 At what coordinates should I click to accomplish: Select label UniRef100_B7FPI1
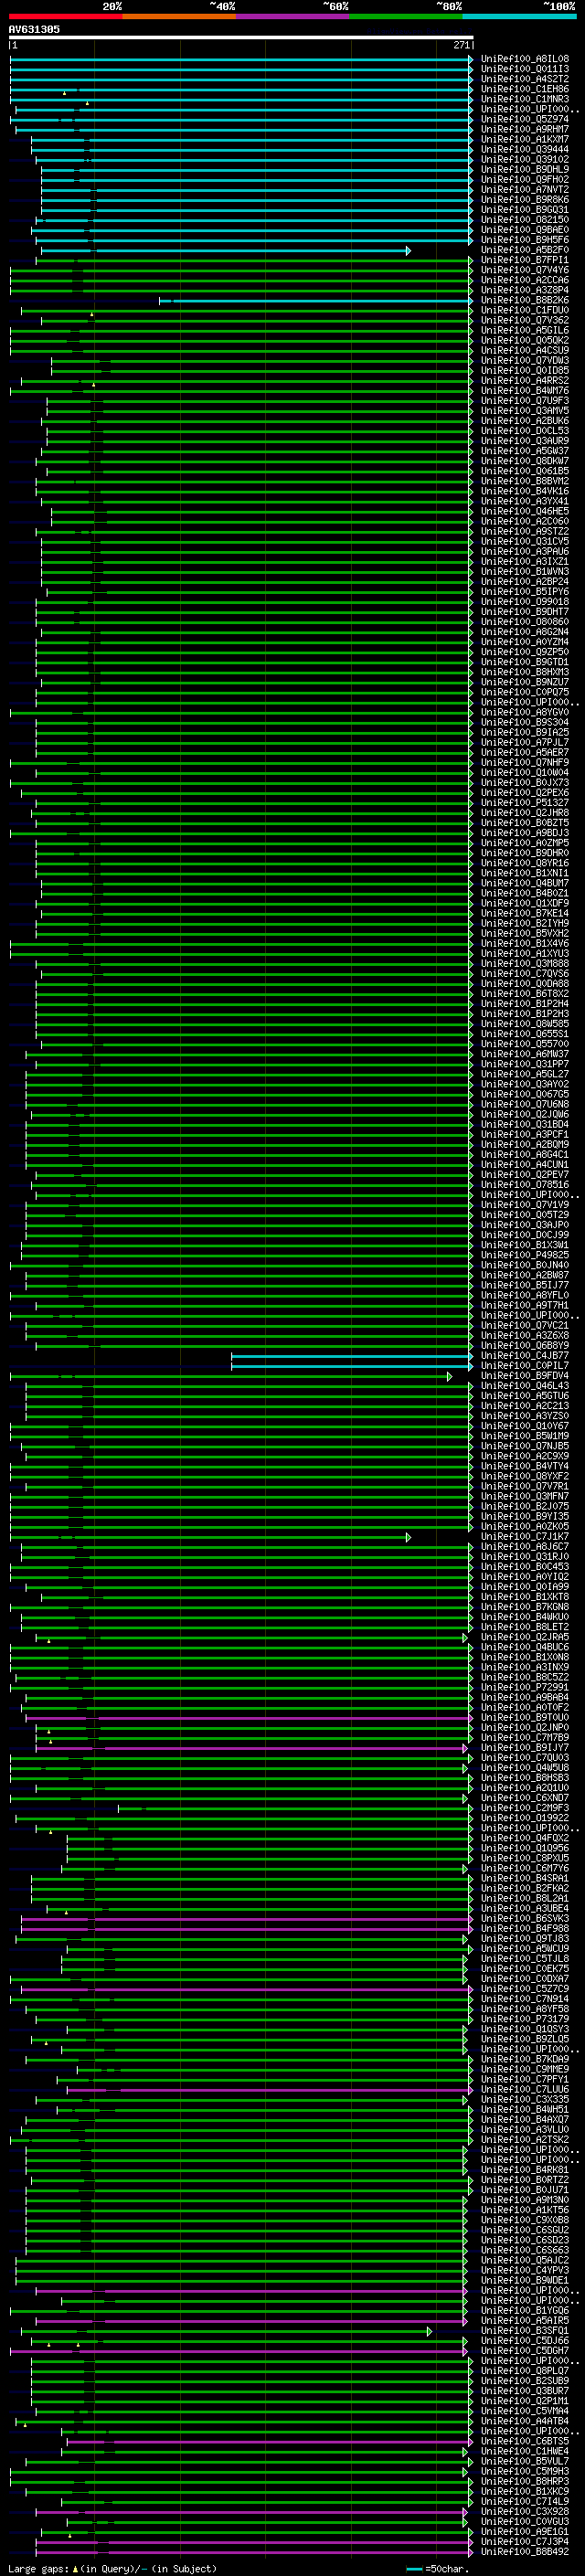click(x=524, y=260)
